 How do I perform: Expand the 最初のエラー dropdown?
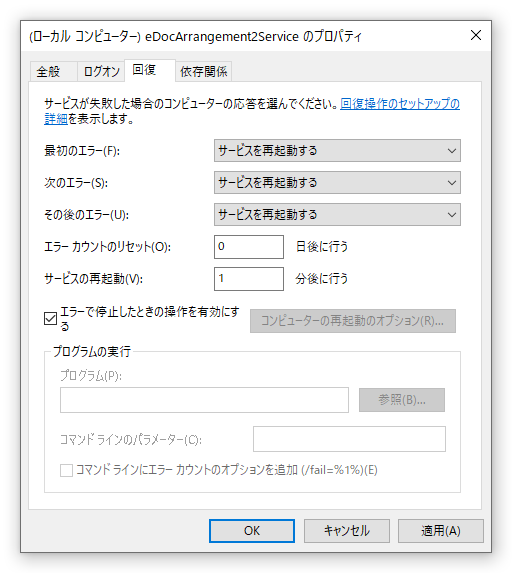(x=337, y=151)
